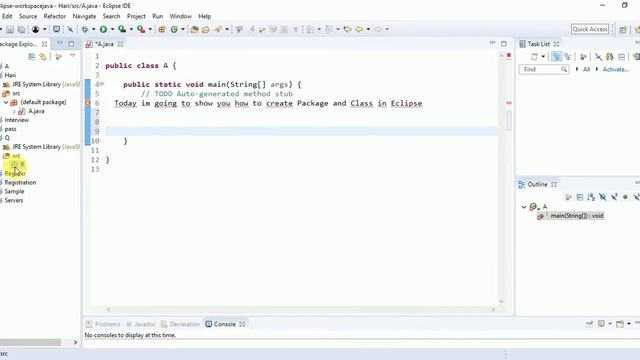
Task: Click the Forward navigation arrow icon
Action: tap(378, 29)
